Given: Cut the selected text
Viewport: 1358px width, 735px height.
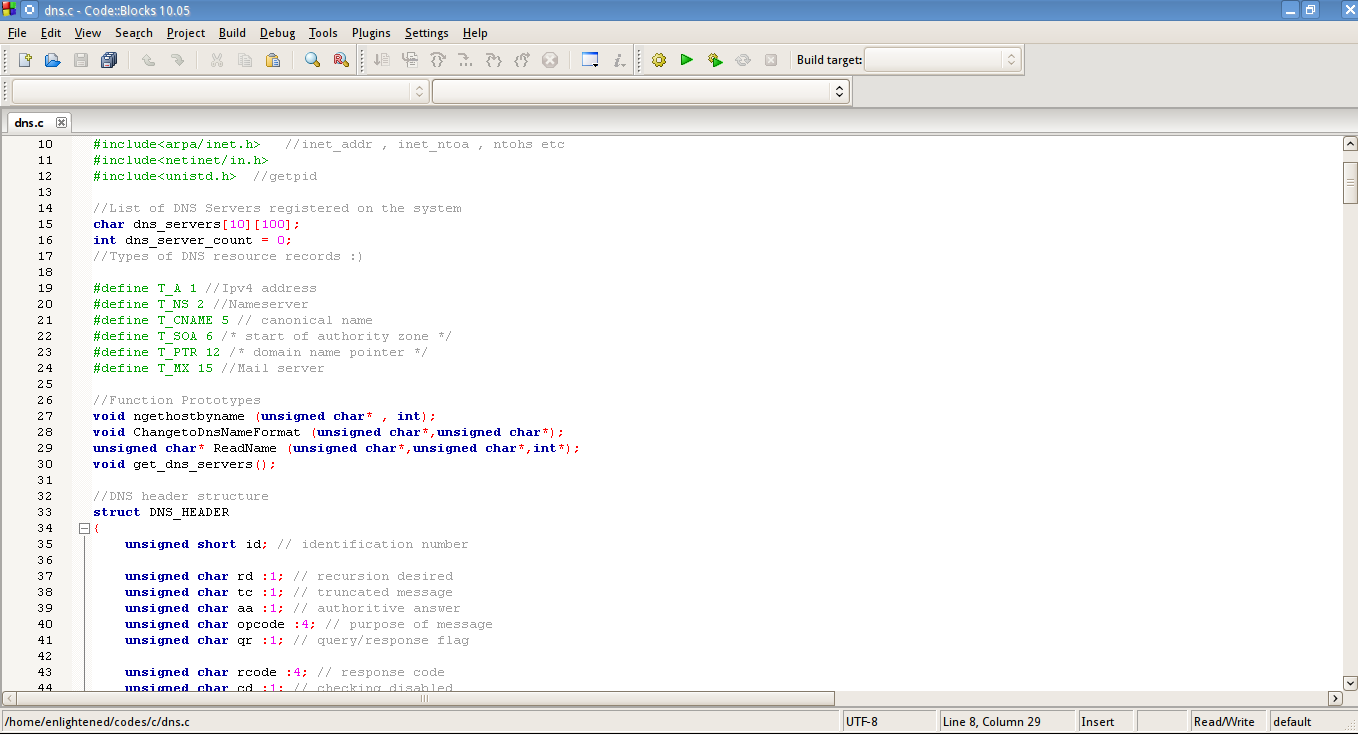Looking at the screenshot, I should tap(216, 60).
